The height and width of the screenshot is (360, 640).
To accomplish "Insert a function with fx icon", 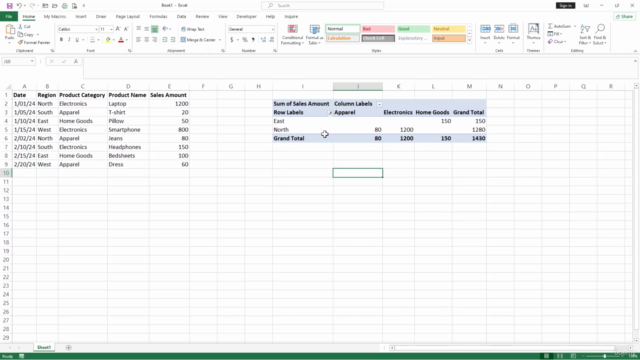I will 76,61.
